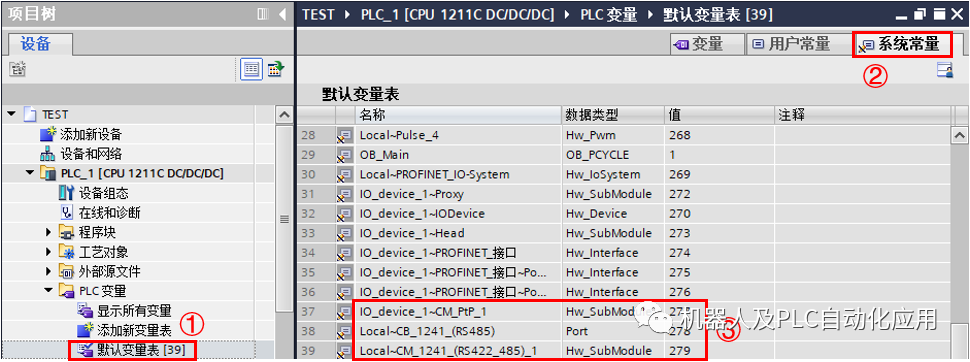Image resolution: width=970 pixels, height=362 pixels.
Task: Select the Local~CB_1241_(RS485) name cell
Action: 458,332
